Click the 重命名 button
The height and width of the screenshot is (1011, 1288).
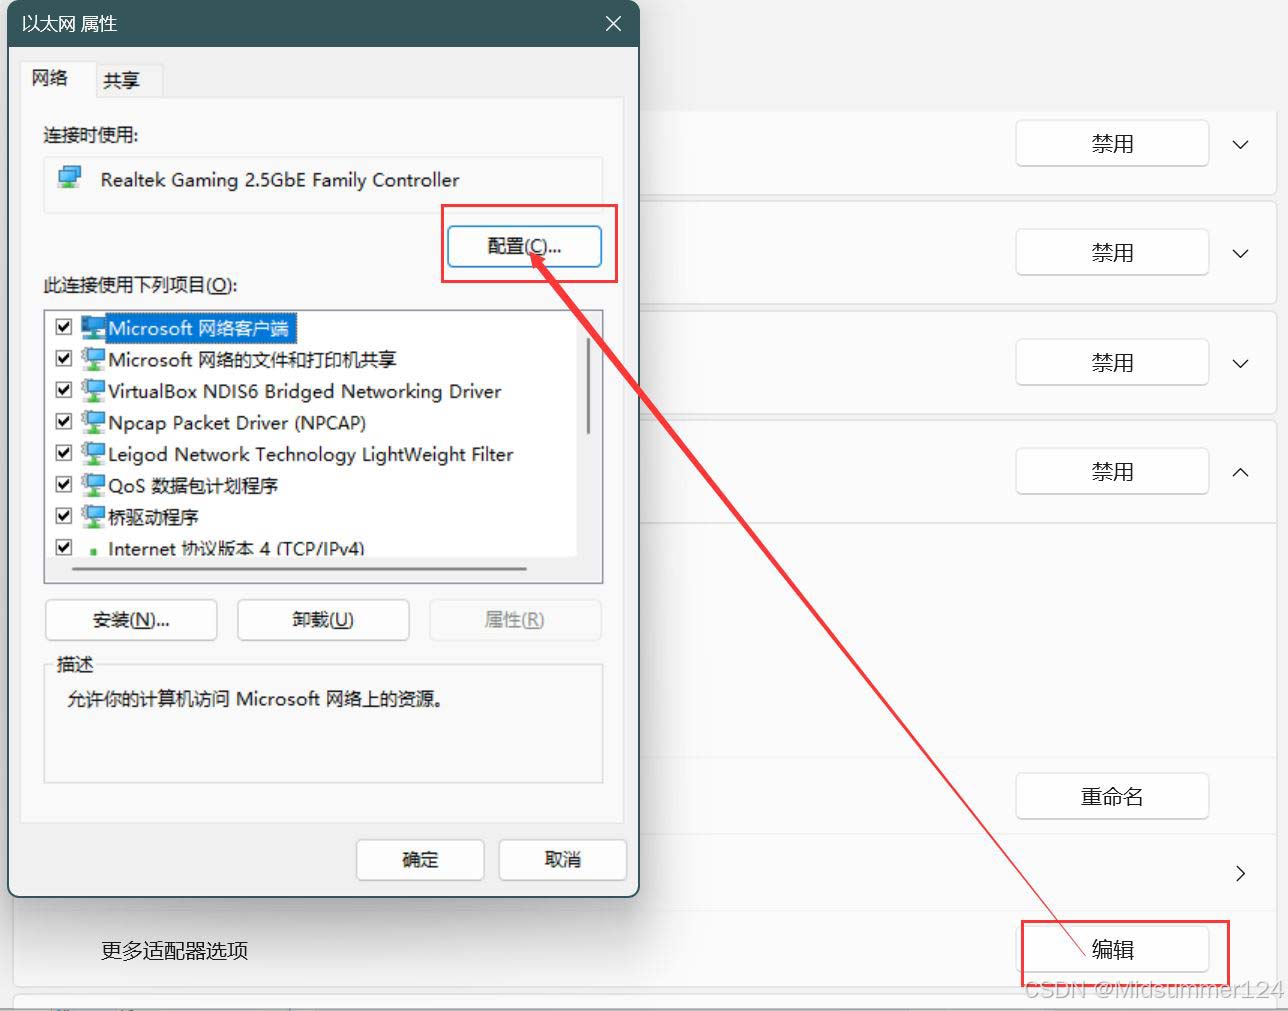[x=1112, y=797]
